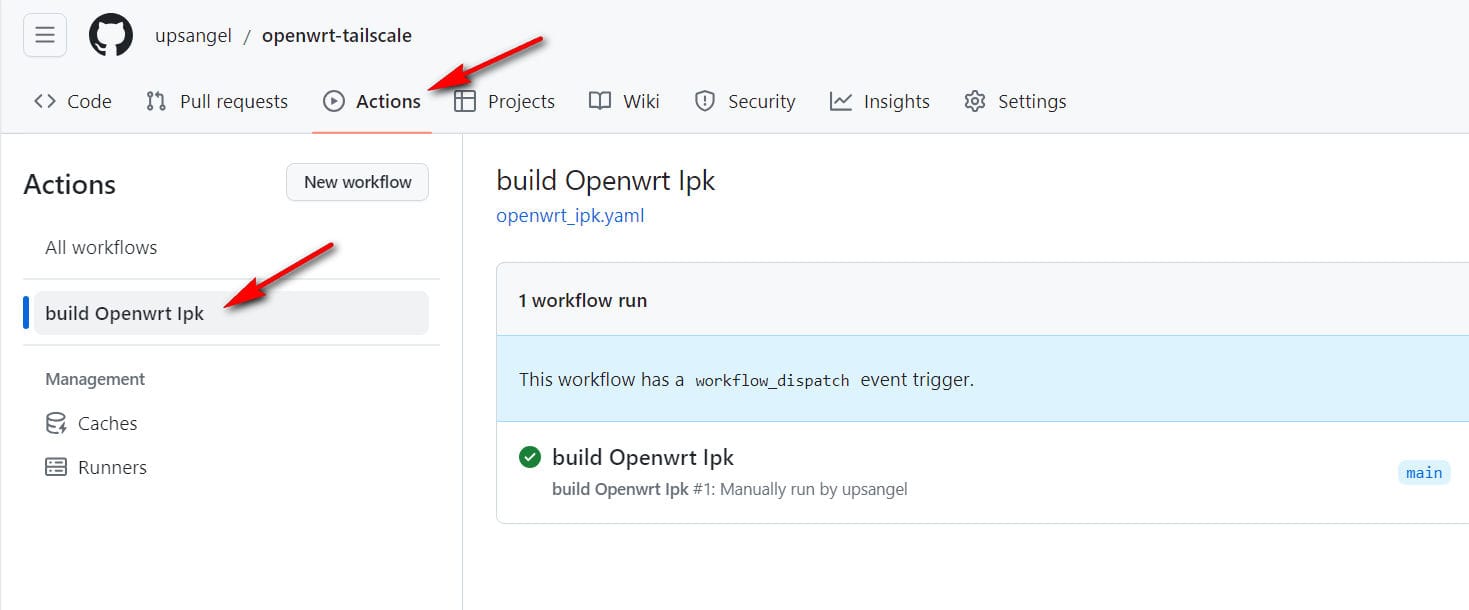Open the Projects tab
This screenshot has height=610, width=1469.
(x=505, y=101)
